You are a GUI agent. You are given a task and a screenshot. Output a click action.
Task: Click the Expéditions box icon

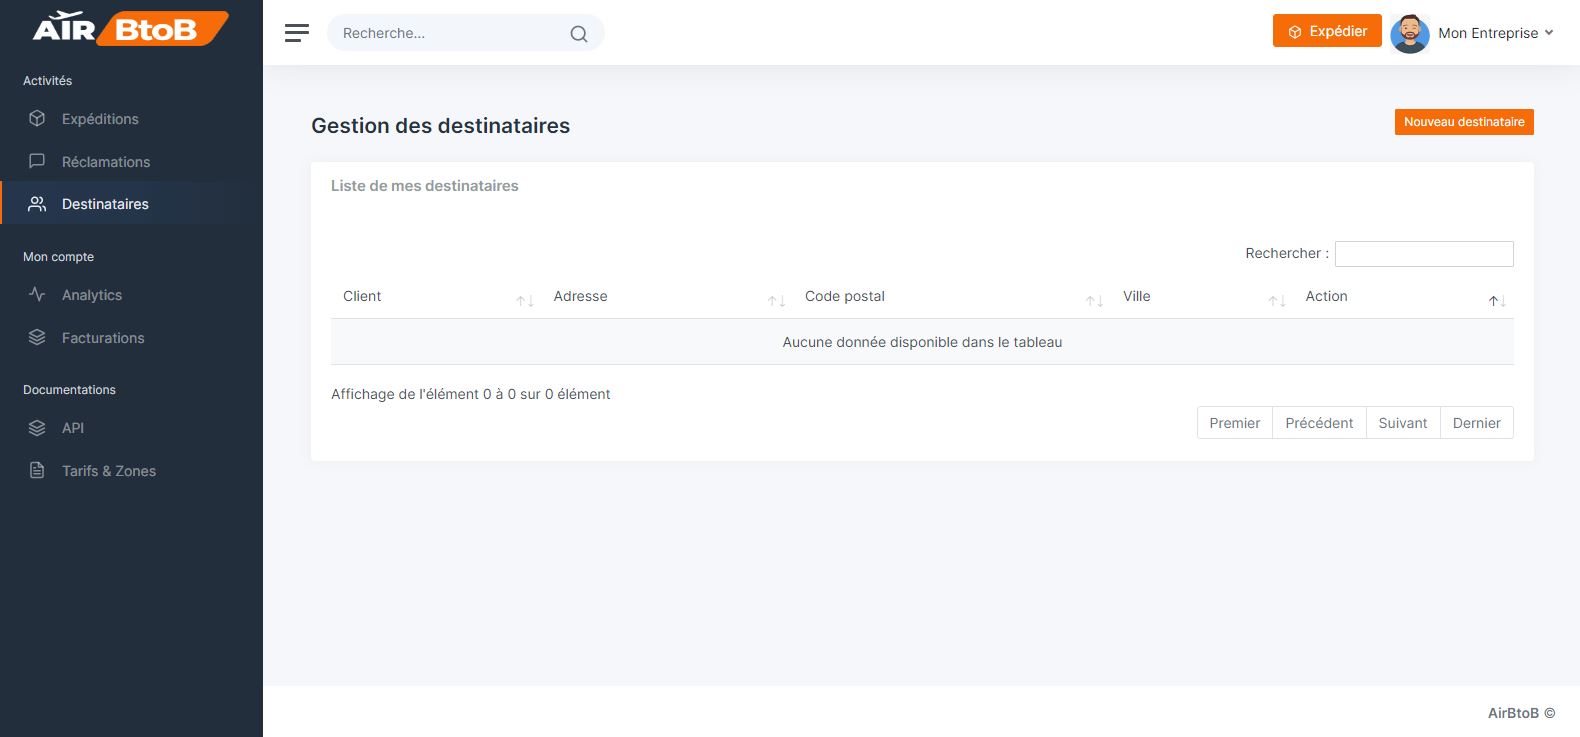pyautogui.click(x=37, y=118)
